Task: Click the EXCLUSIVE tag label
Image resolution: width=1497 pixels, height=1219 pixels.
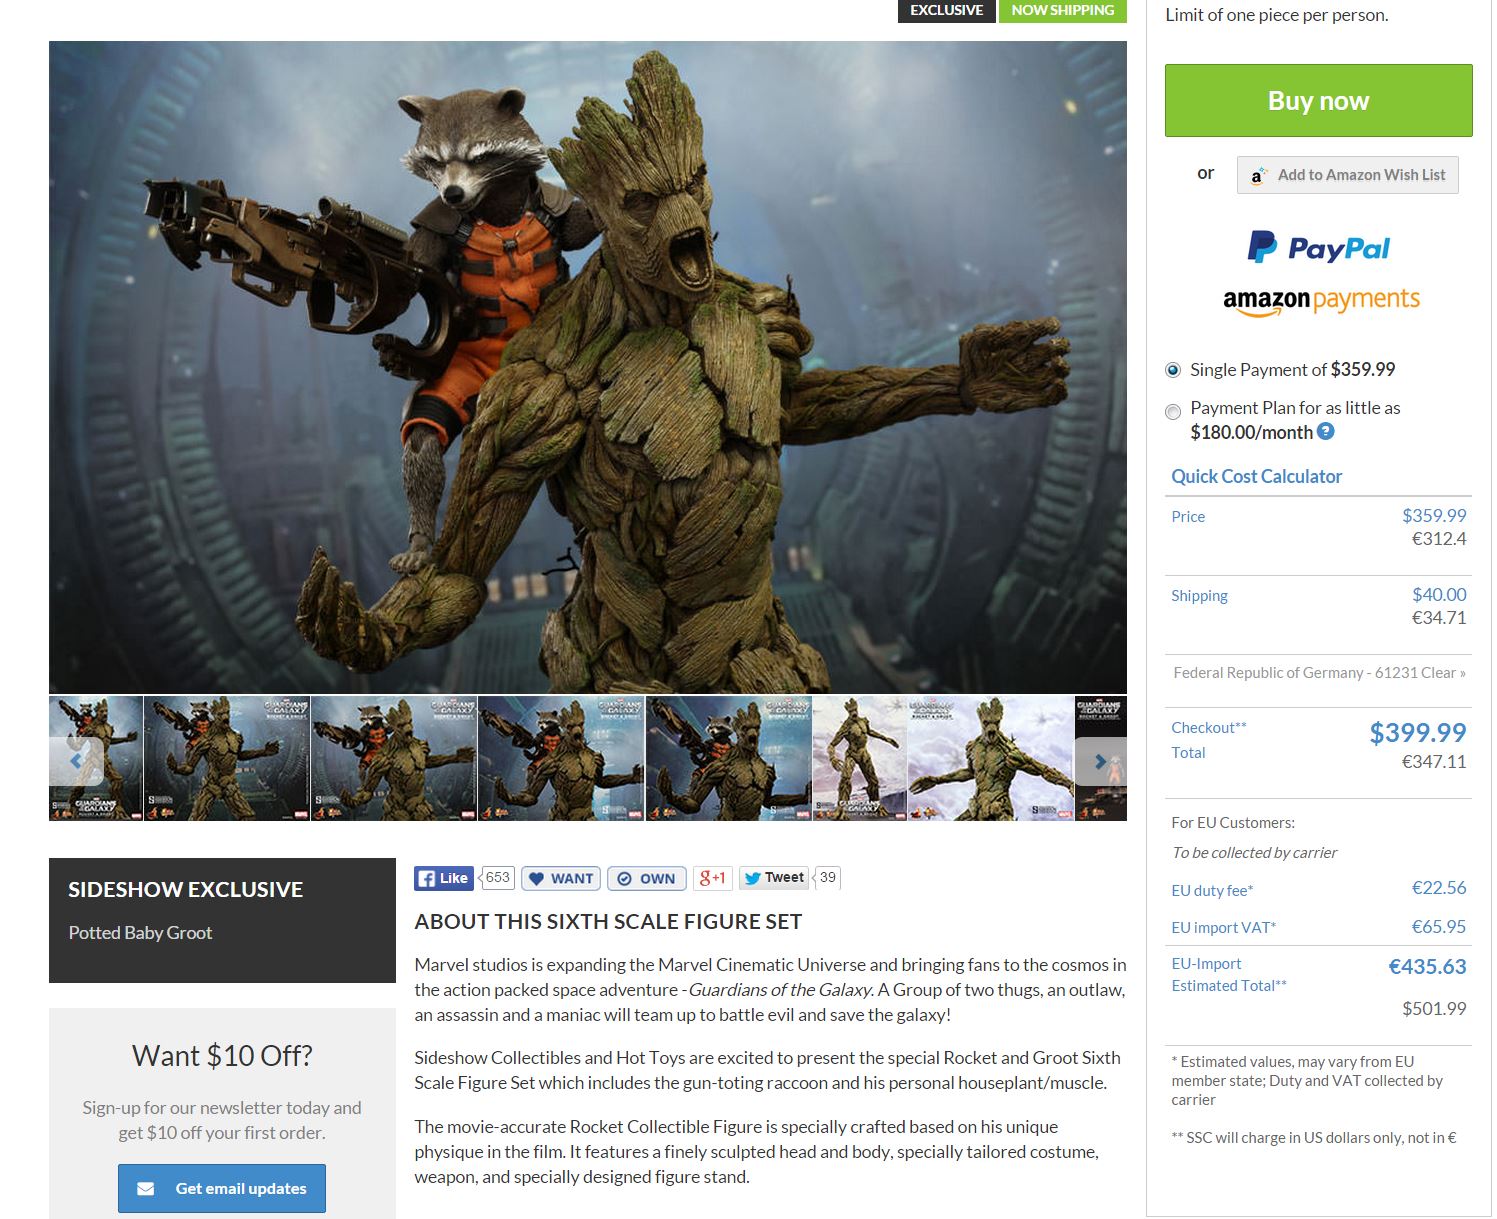Action: pos(946,10)
